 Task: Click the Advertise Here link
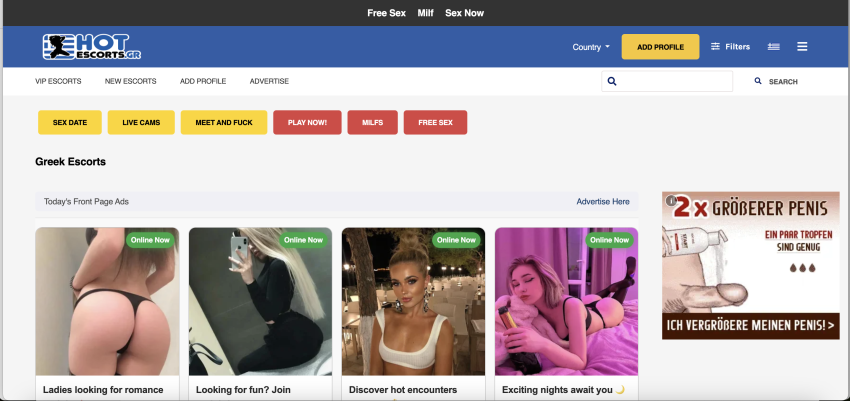603,202
